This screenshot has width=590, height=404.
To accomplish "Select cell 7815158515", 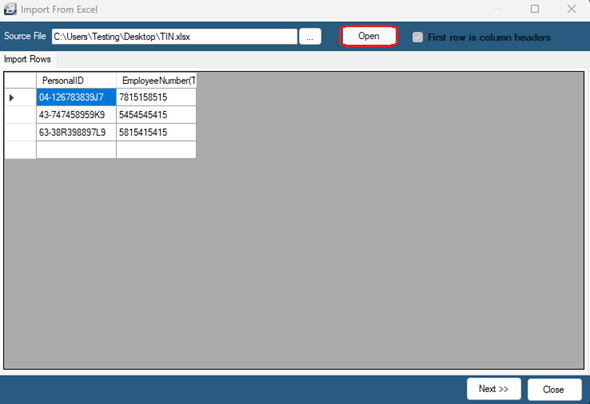I will [156, 97].
